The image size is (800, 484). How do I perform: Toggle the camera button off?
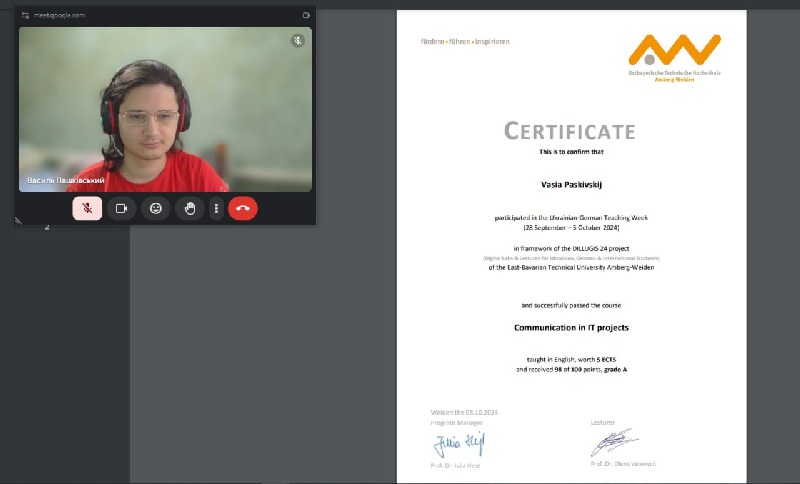click(x=121, y=208)
